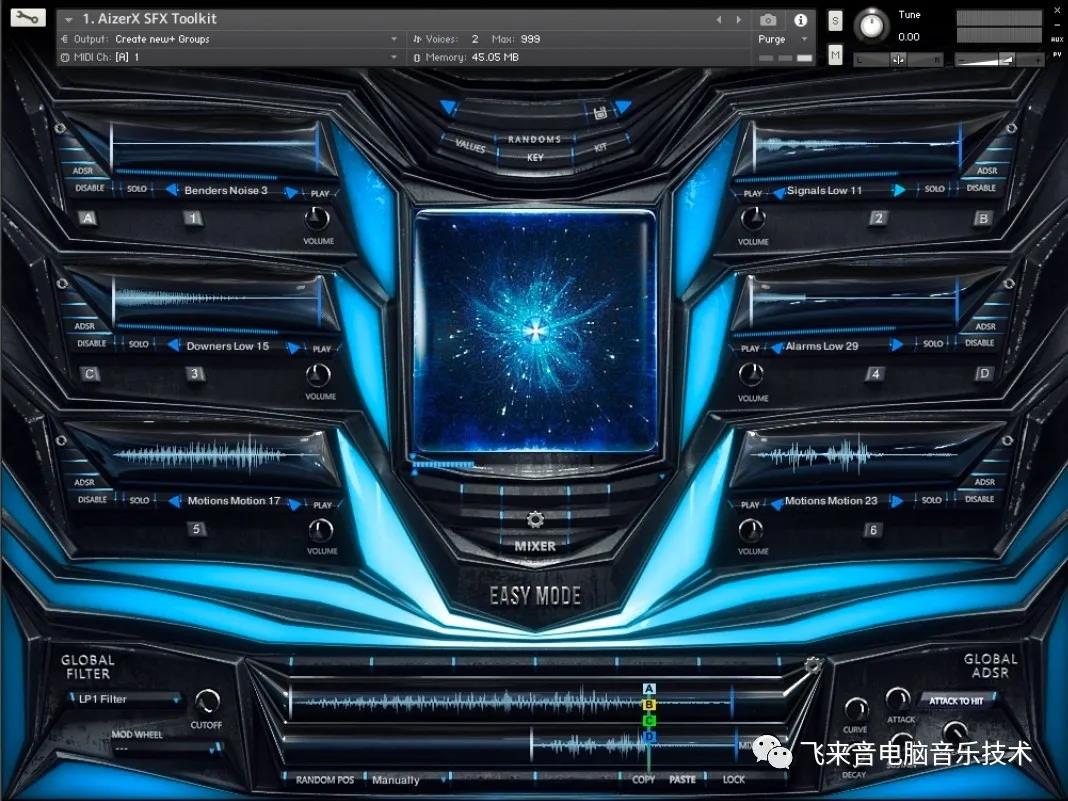Click the pan center icon below Tune
This screenshot has width=1068, height=801.
[x=898, y=60]
